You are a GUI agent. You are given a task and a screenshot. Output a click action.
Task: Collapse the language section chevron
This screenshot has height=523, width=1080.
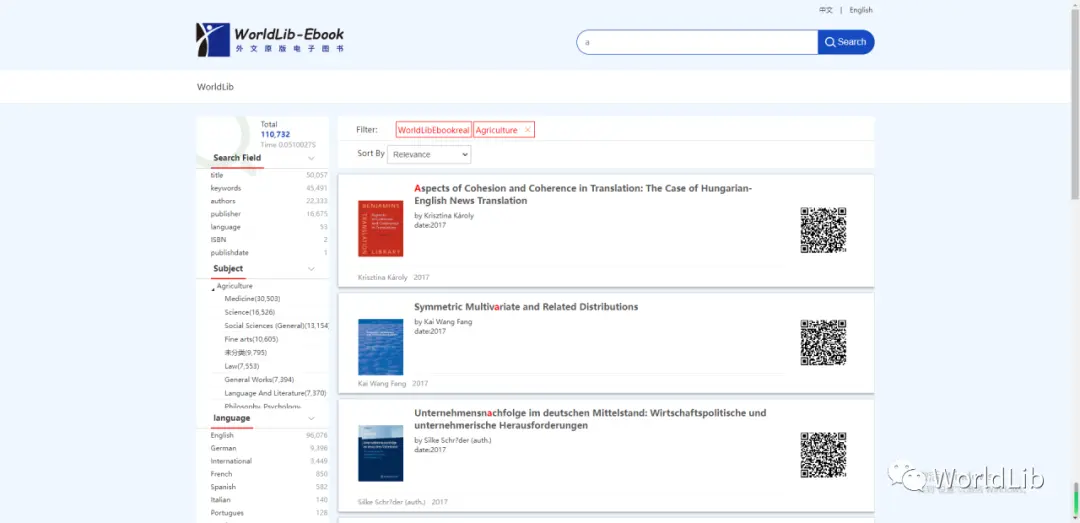point(311,418)
